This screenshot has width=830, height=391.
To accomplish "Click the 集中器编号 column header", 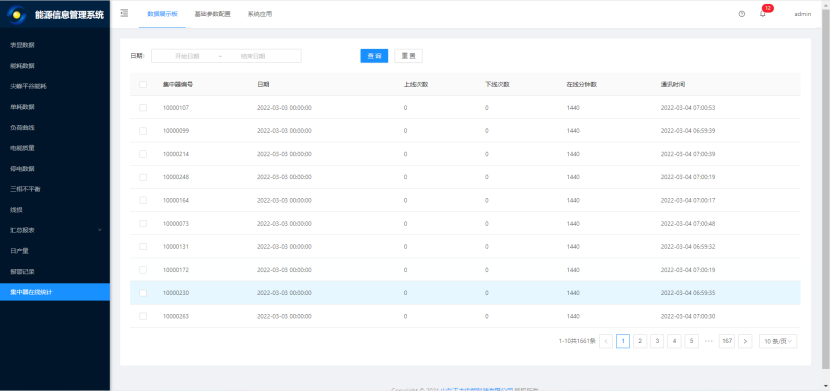I will click(177, 84).
